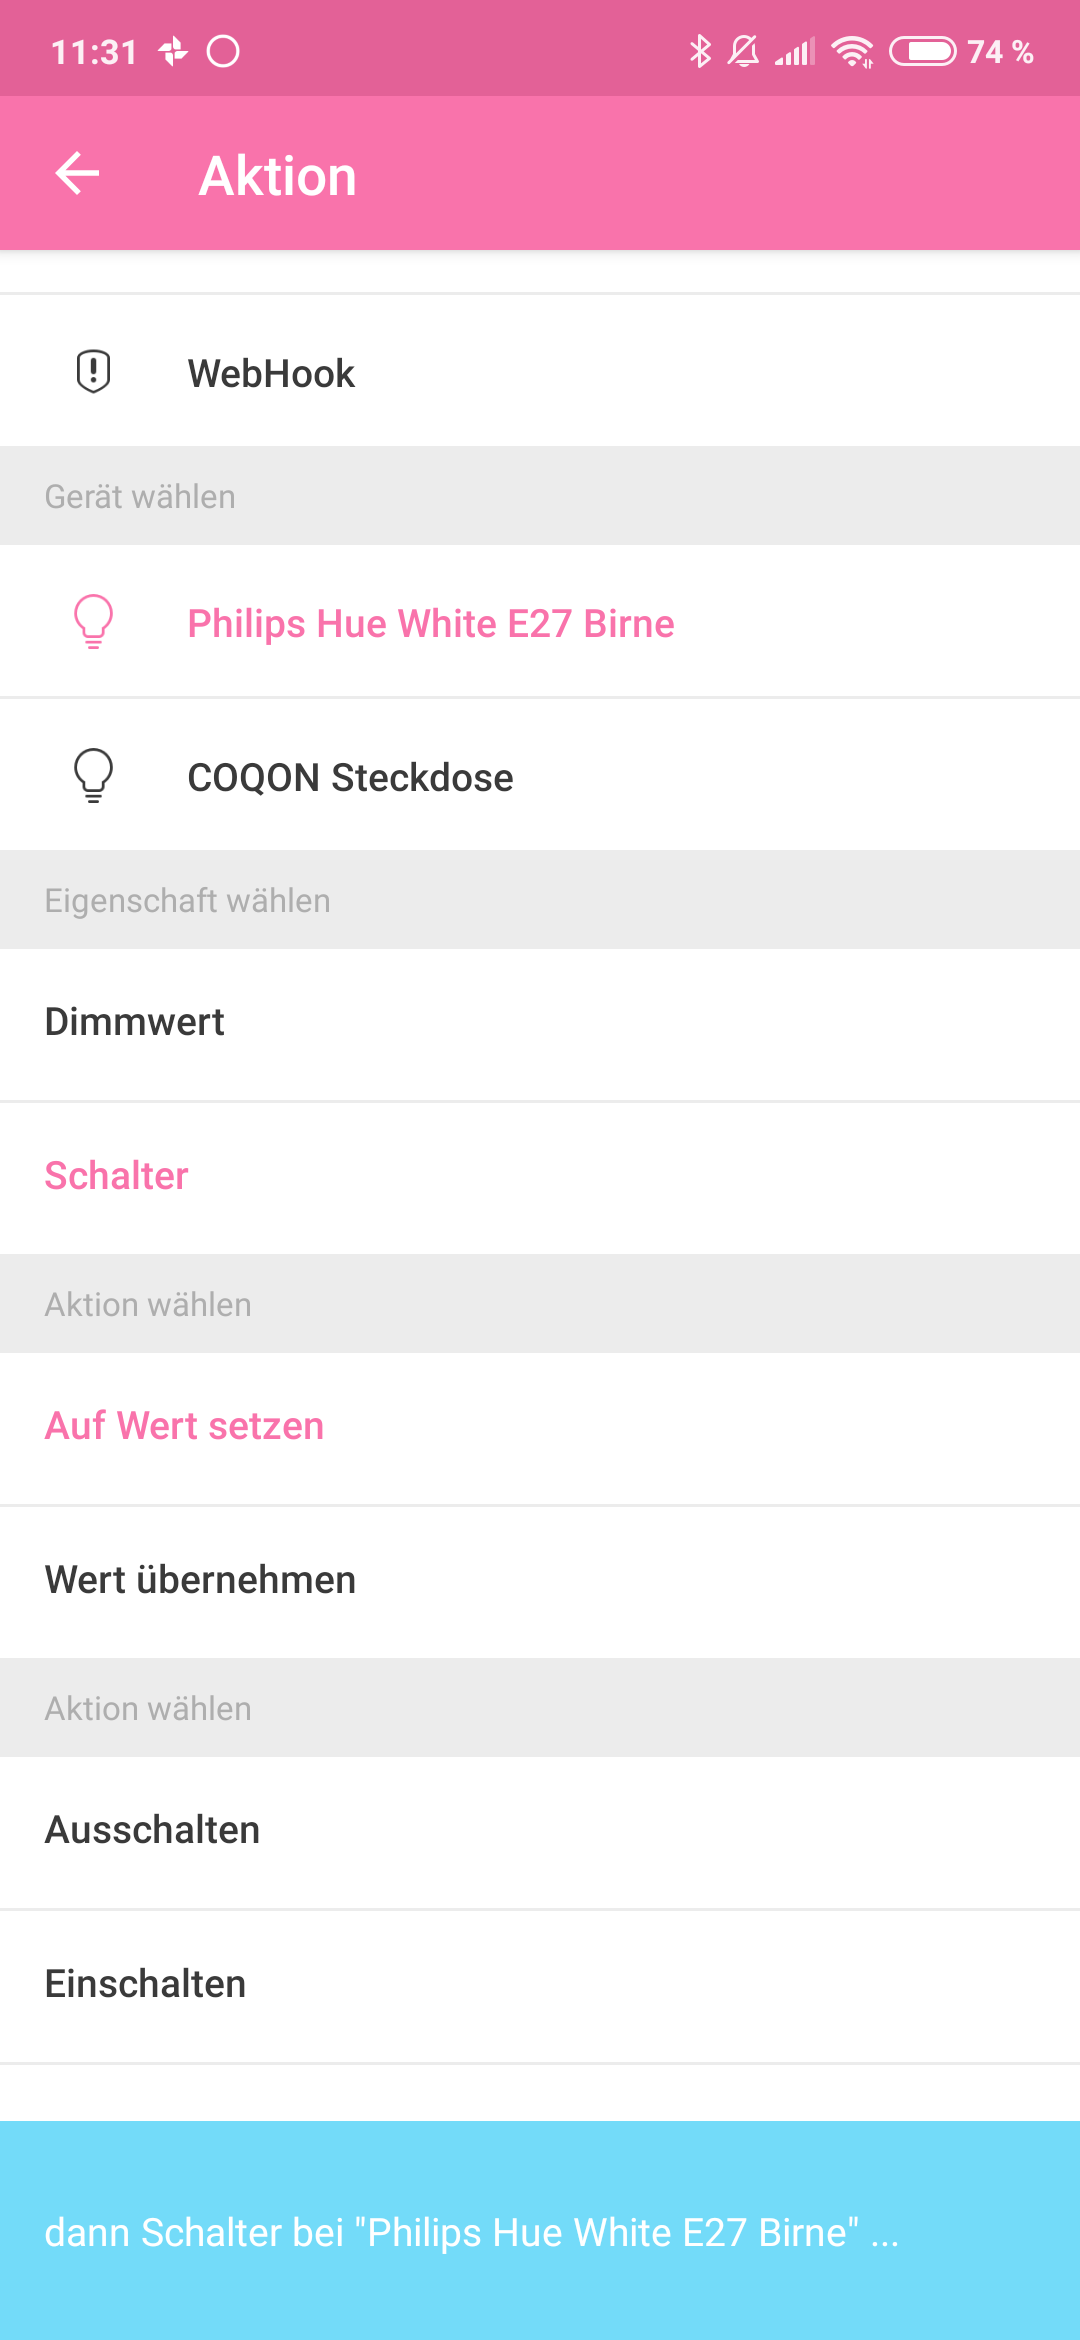This screenshot has height=2340, width=1080.
Task: Tap the battery indicator icon
Action: coord(922,51)
